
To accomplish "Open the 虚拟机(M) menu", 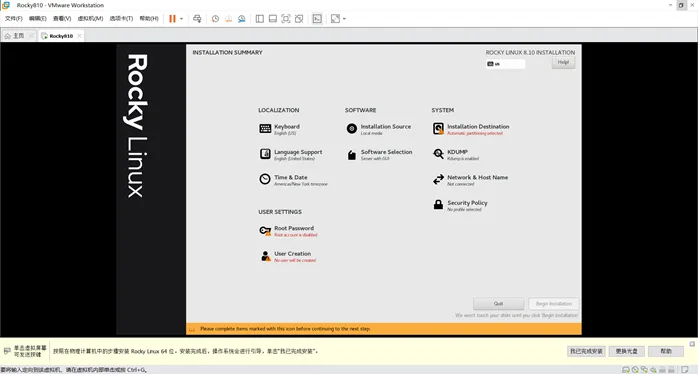I will (90, 19).
